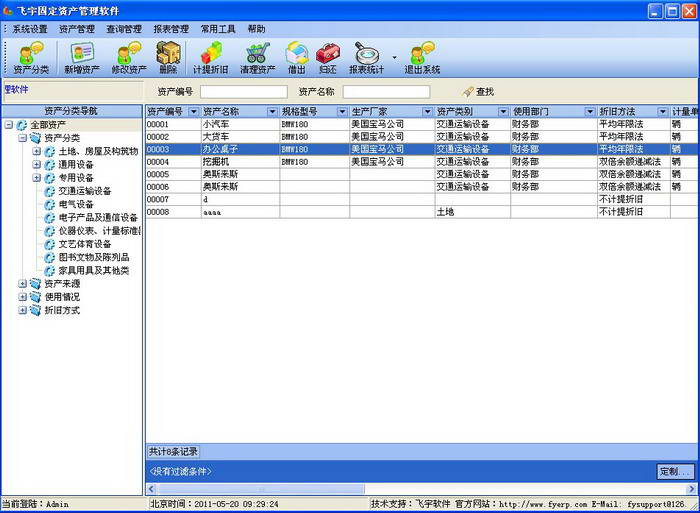
Task: Open 规格型号 column filter dropdown
Action: coord(342,112)
